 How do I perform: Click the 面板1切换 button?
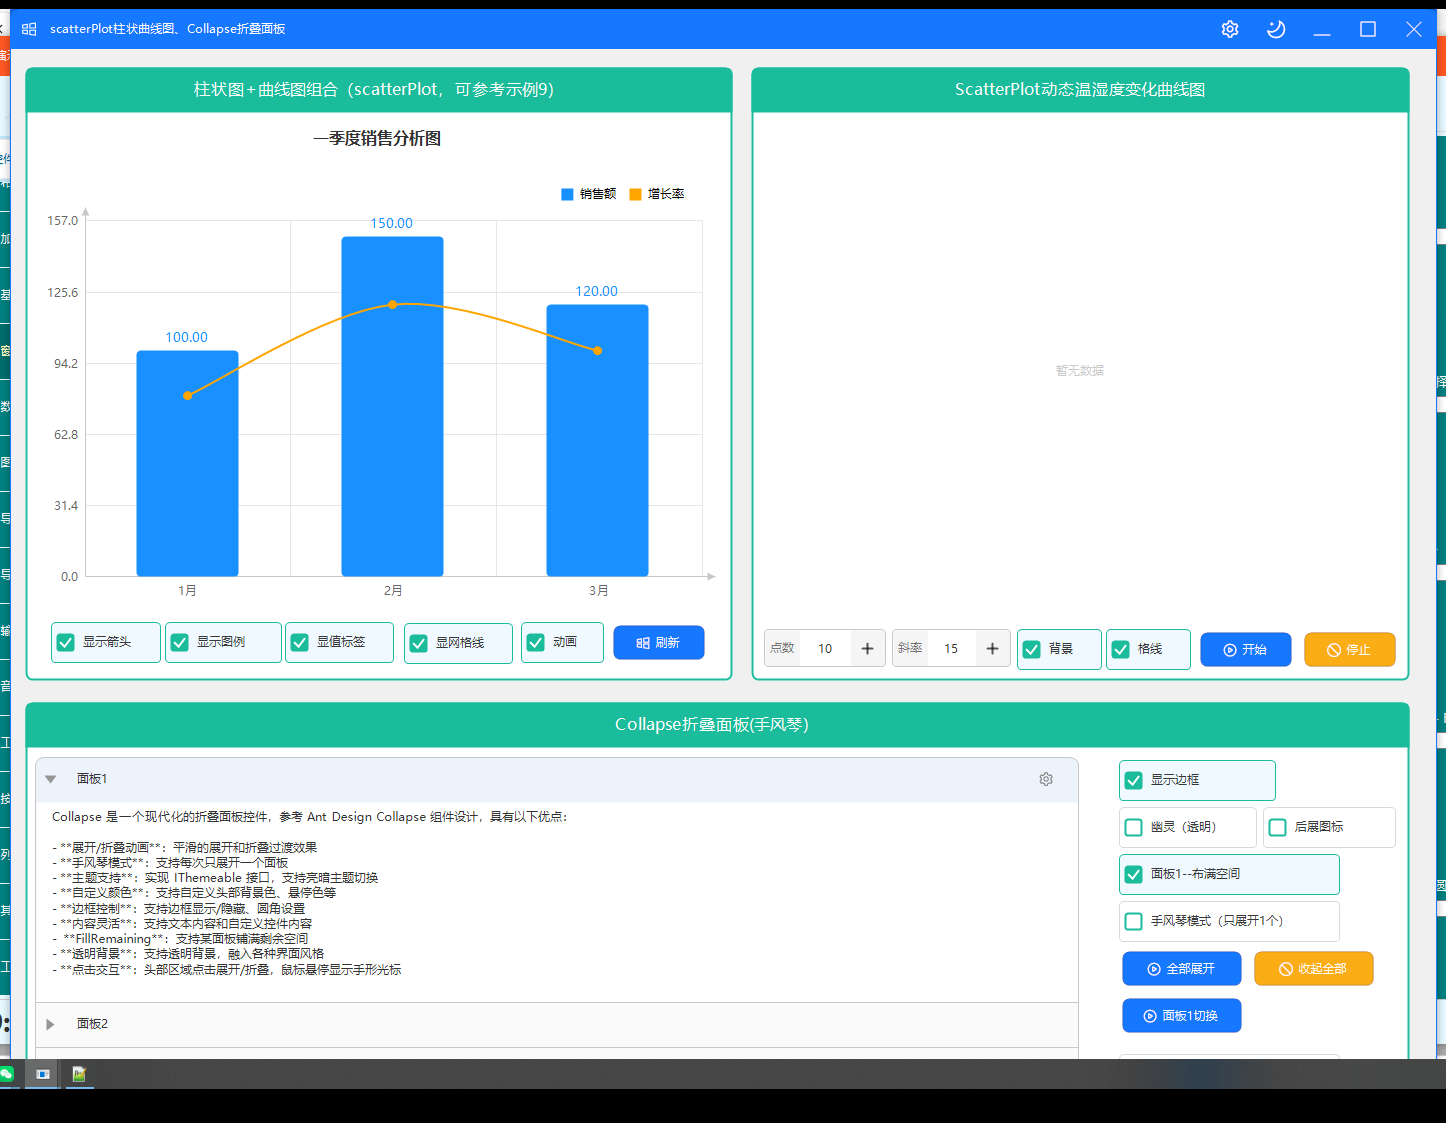(1182, 1015)
